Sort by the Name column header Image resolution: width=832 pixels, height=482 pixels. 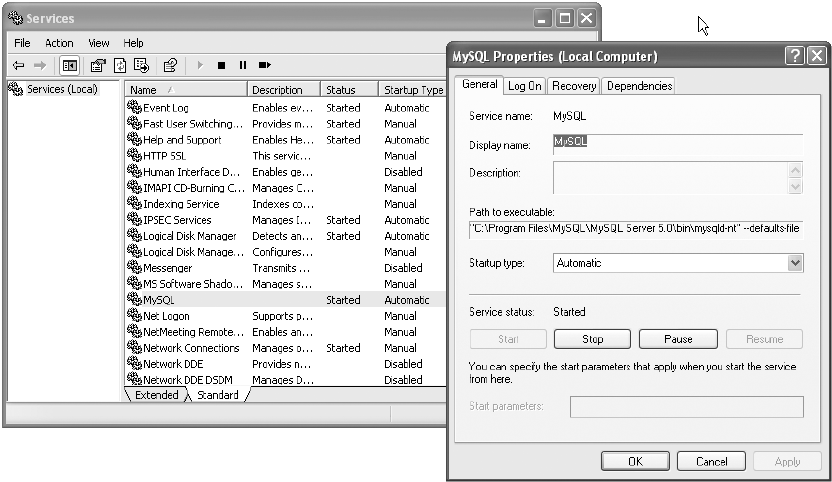pos(186,90)
